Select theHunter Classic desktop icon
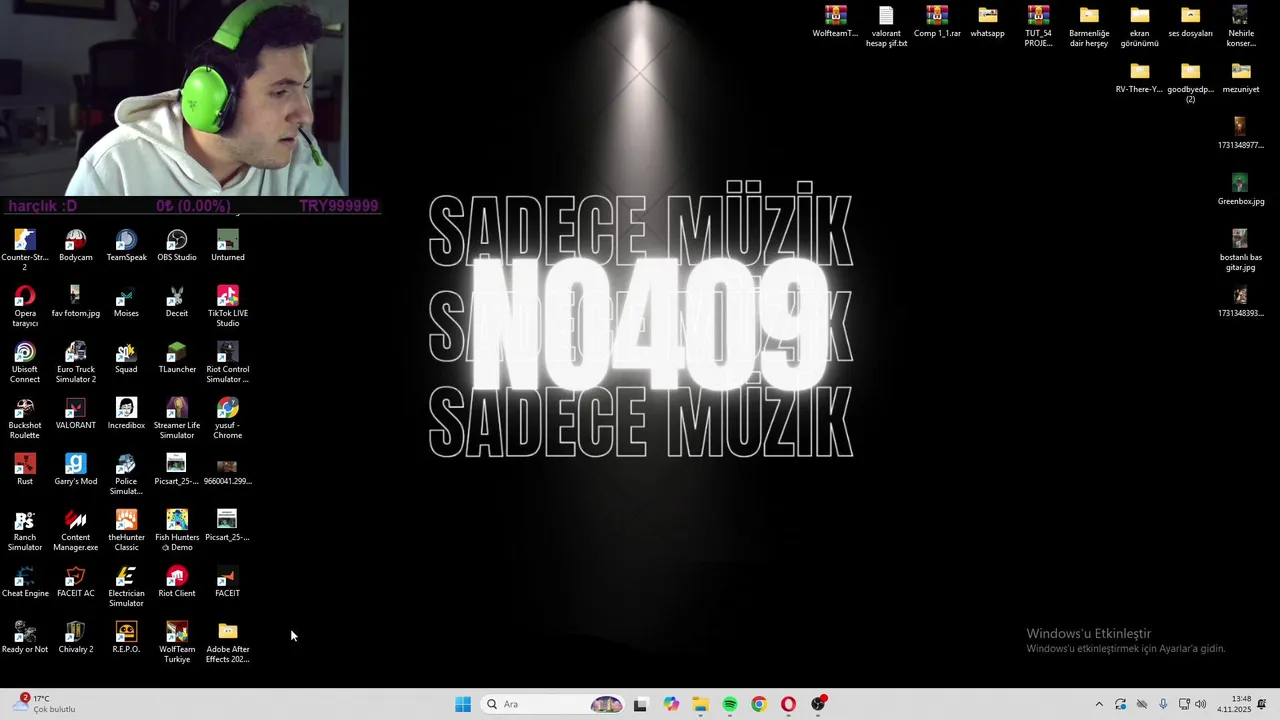The image size is (1280, 720). point(126,530)
